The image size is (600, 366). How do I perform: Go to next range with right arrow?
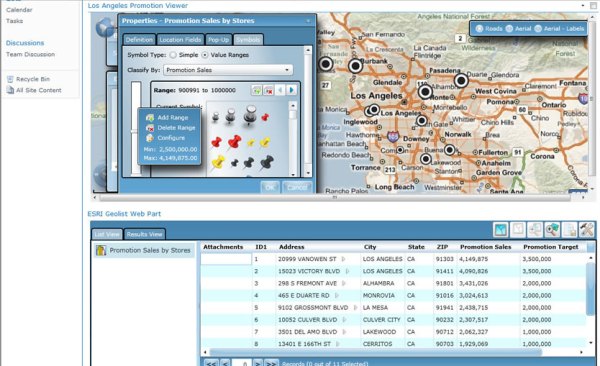292,90
